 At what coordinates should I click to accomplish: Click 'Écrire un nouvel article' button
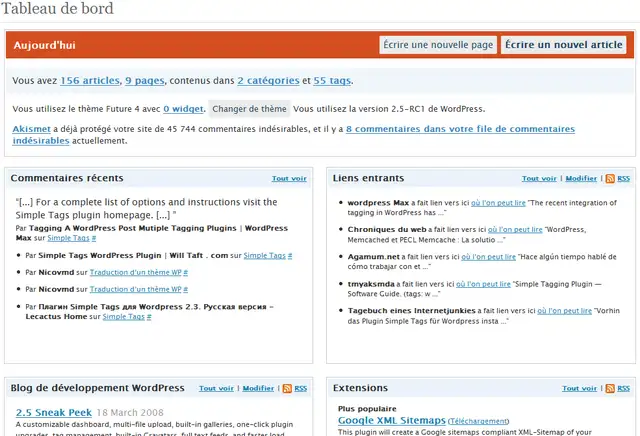(563, 44)
